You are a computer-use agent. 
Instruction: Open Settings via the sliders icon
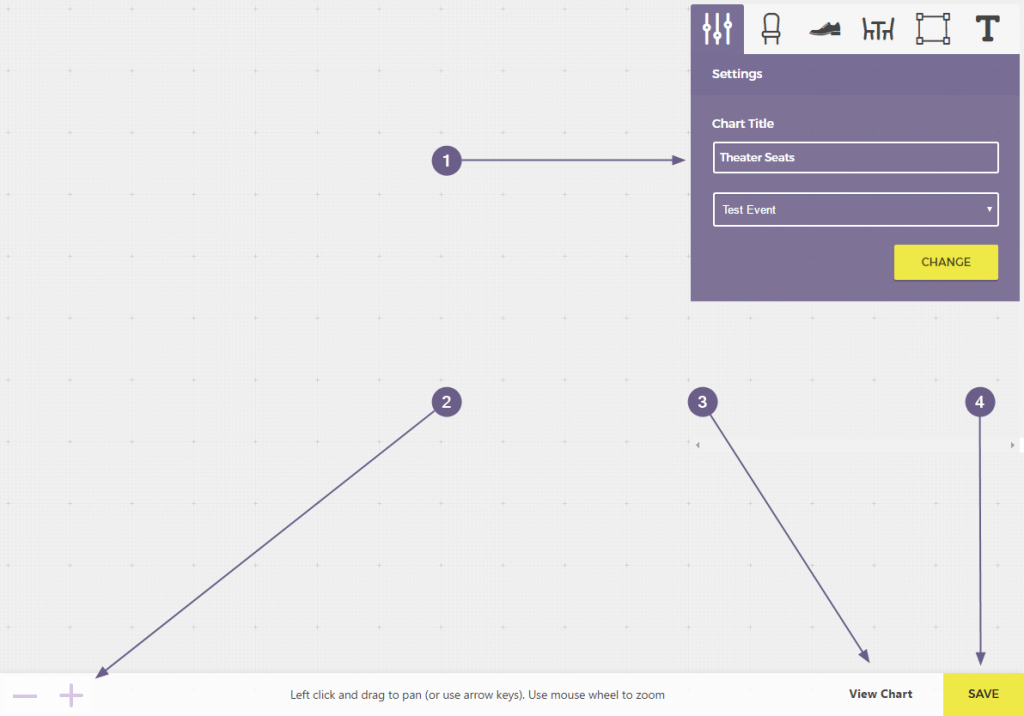[717, 29]
